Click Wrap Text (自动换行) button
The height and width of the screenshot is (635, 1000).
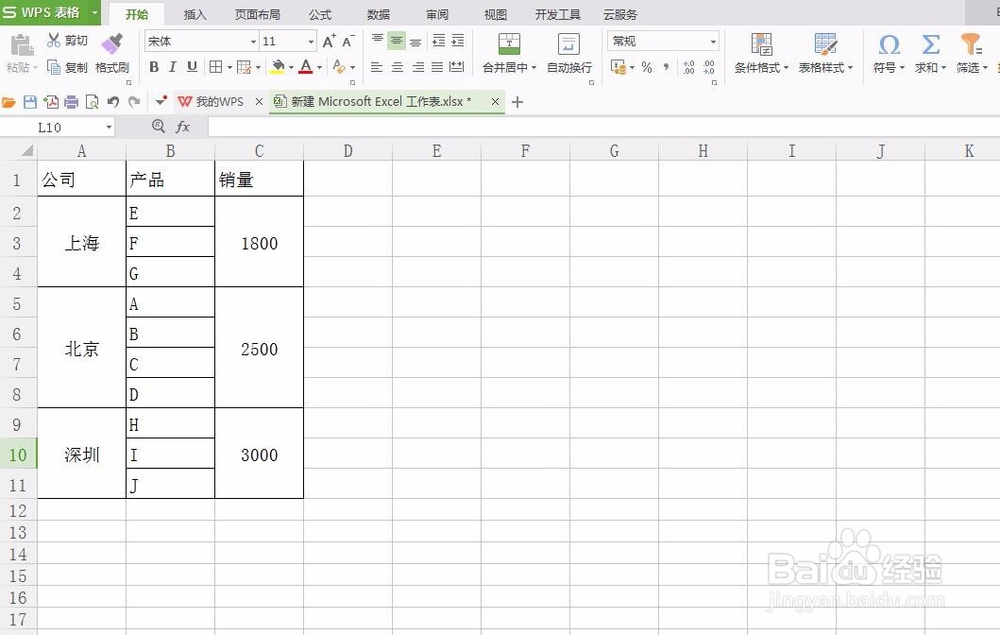569,54
